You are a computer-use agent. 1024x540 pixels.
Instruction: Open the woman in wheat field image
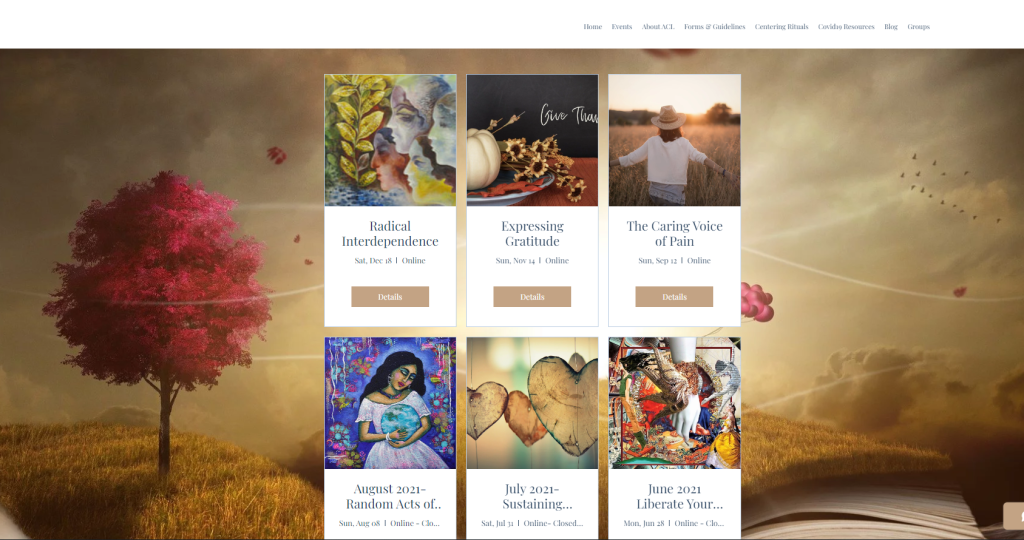pyautogui.click(x=675, y=140)
